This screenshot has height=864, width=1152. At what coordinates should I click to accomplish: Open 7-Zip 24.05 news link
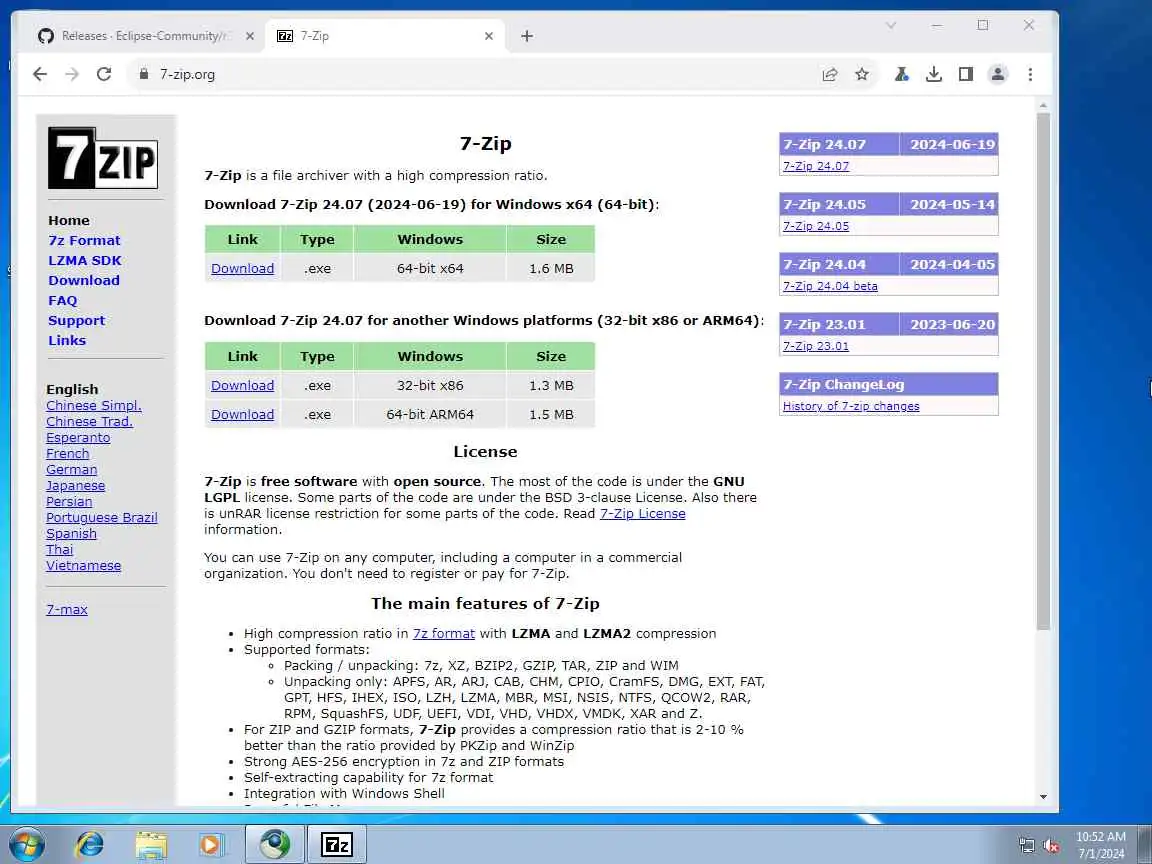816,226
